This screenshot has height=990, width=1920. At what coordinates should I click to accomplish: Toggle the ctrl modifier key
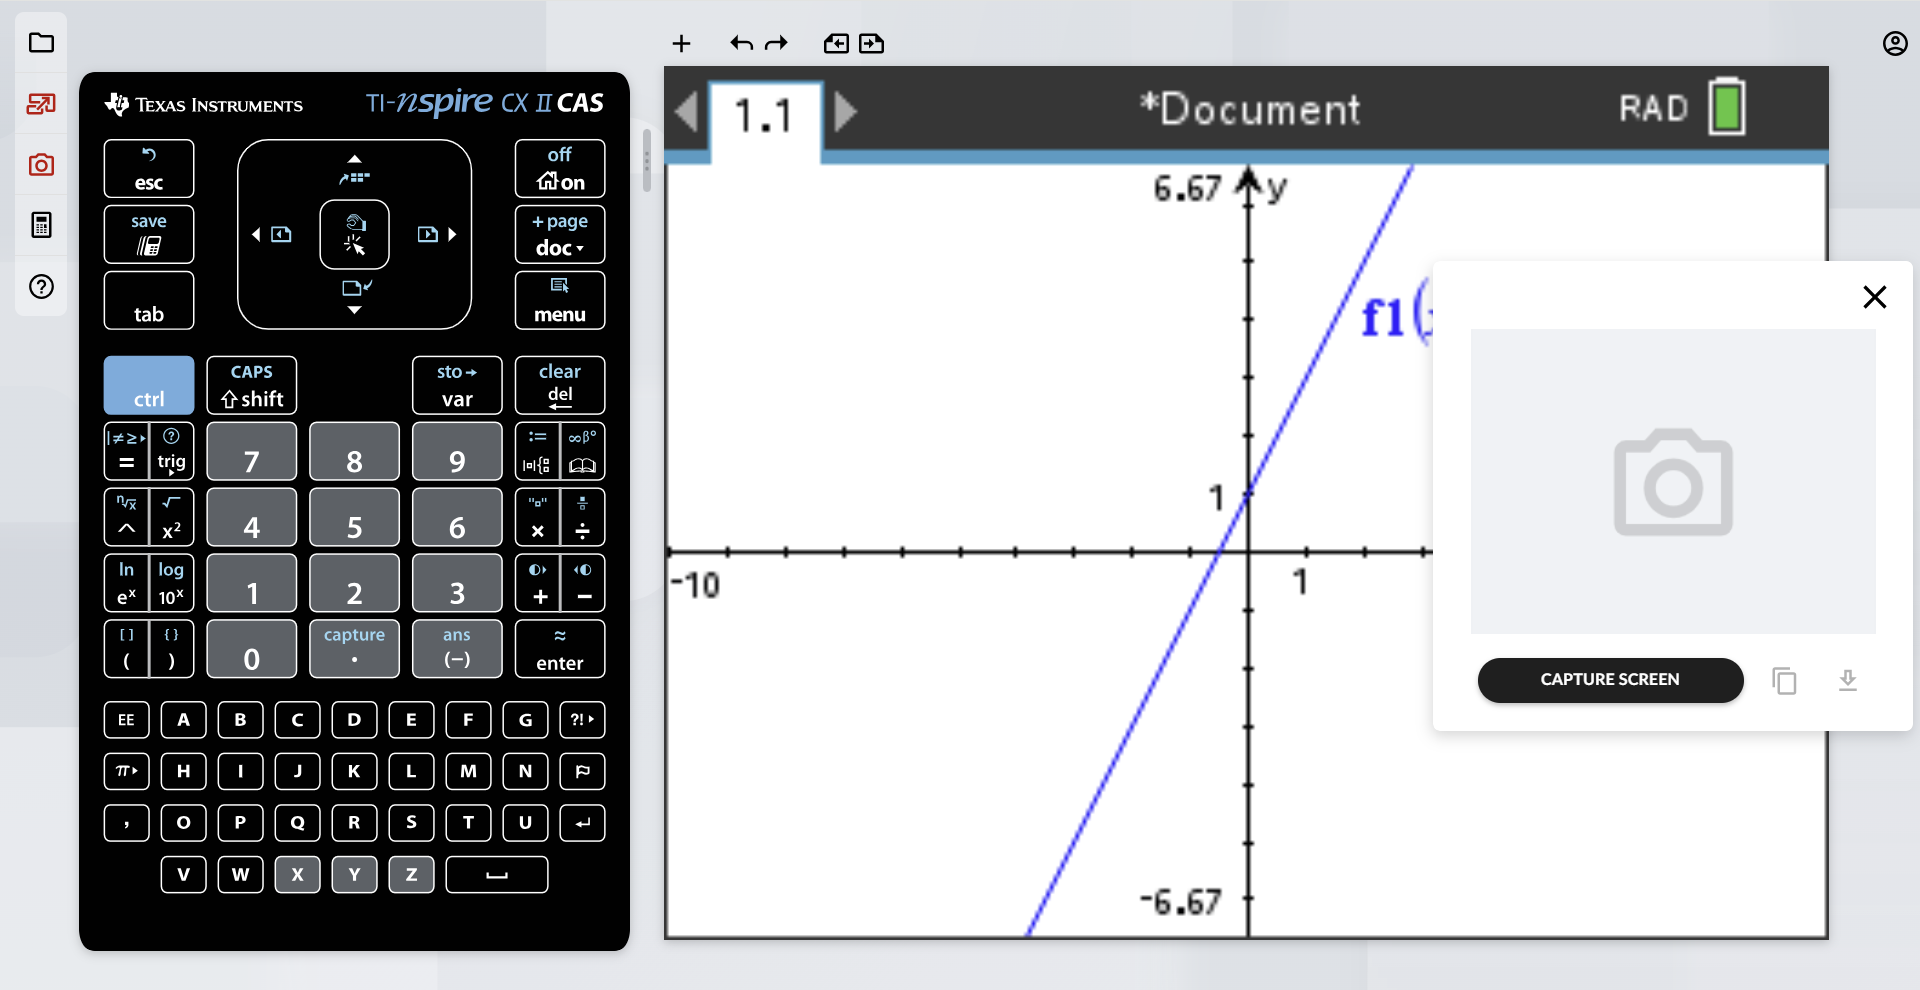tap(149, 385)
